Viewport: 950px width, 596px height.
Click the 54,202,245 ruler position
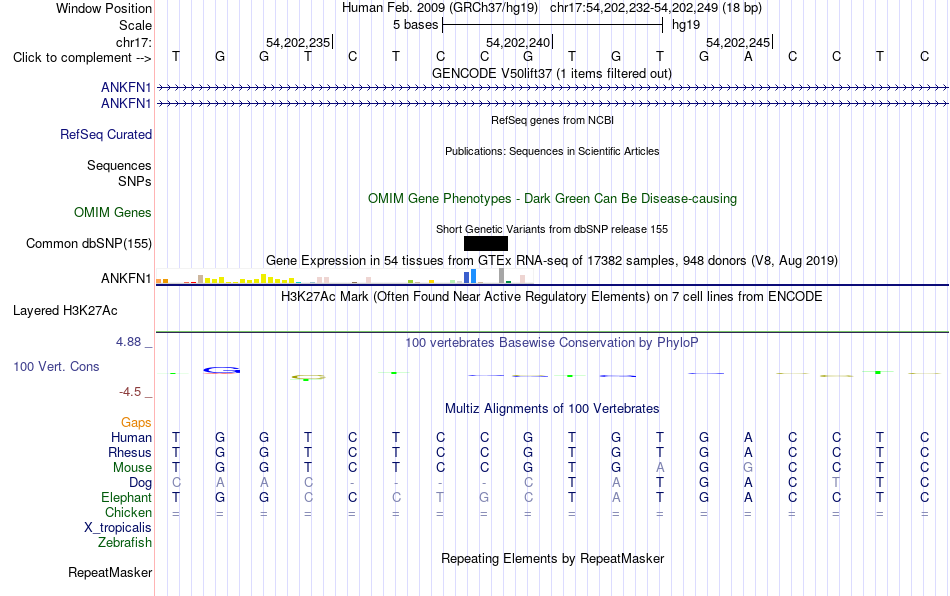pyautogui.click(x=738, y=42)
